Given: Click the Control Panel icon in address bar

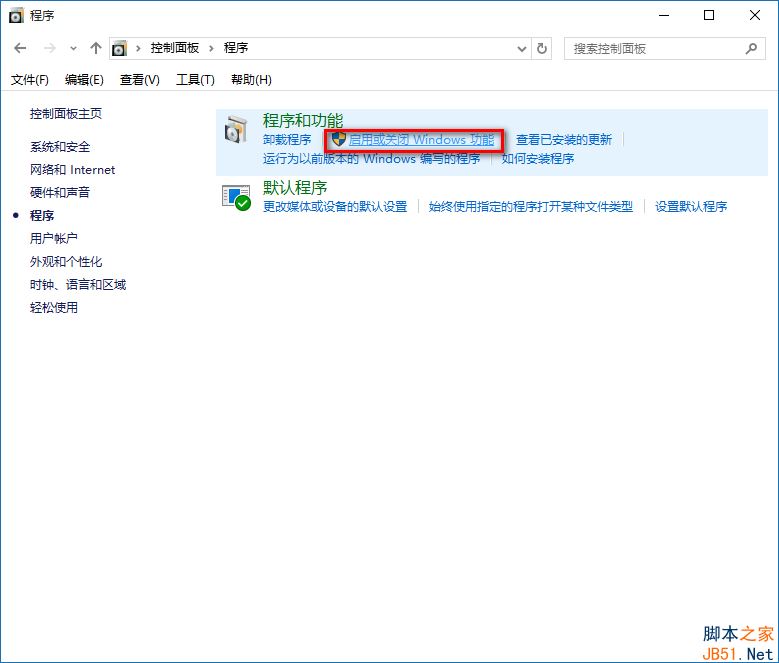Looking at the screenshot, I should pos(120,48).
